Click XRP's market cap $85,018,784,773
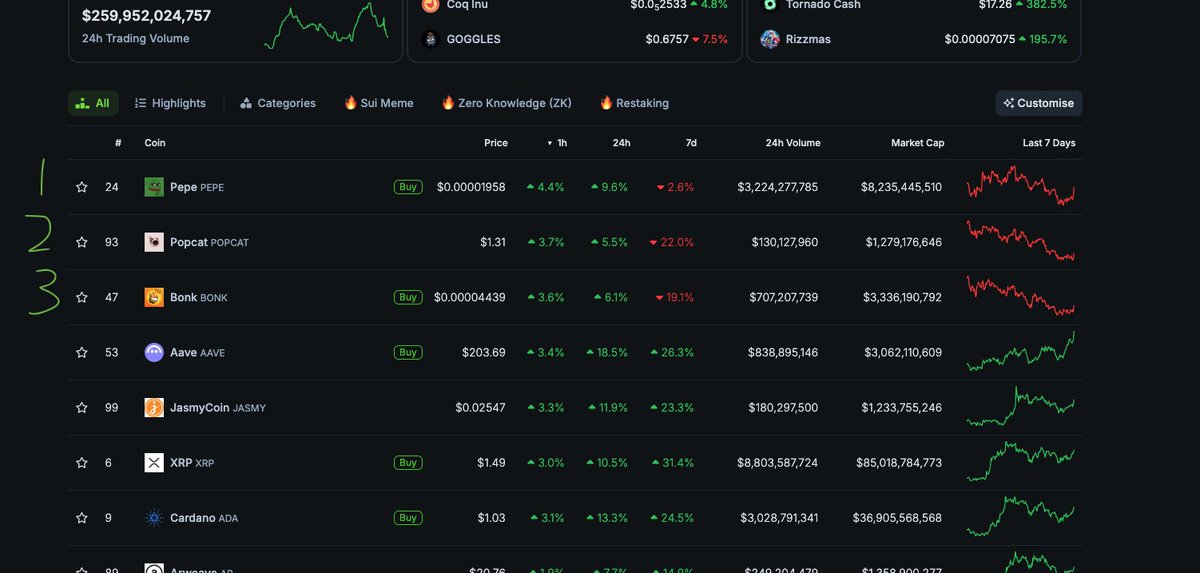 [x=899, y=462]
